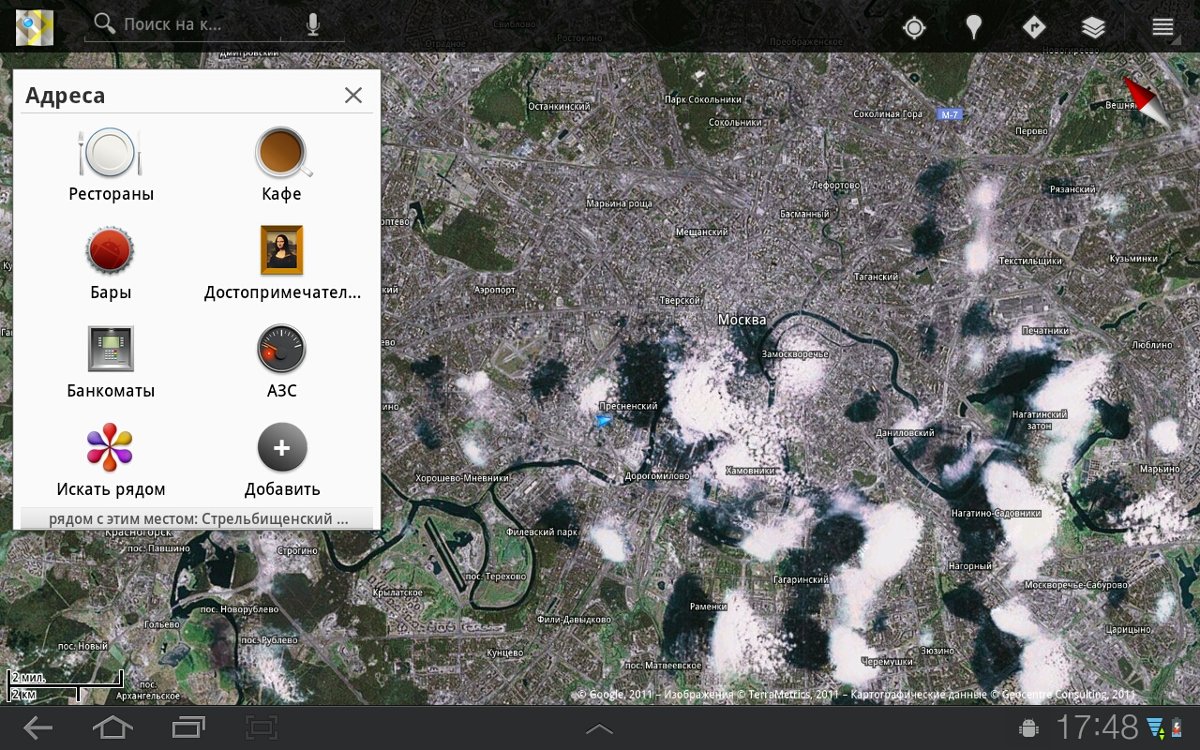The image size is (1200, 750).
Task: Expand the map layers menu
Action: coord(1093,27)
